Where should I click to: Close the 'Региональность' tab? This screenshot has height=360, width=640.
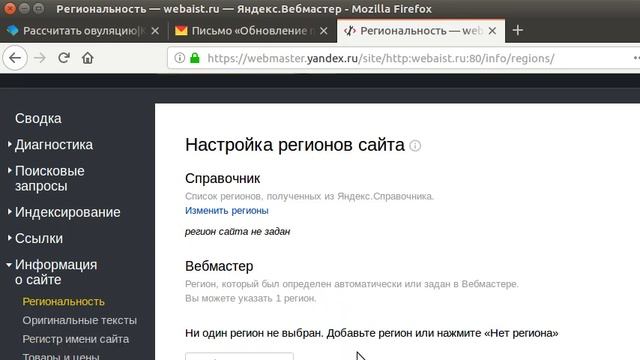tap(492, 31)
